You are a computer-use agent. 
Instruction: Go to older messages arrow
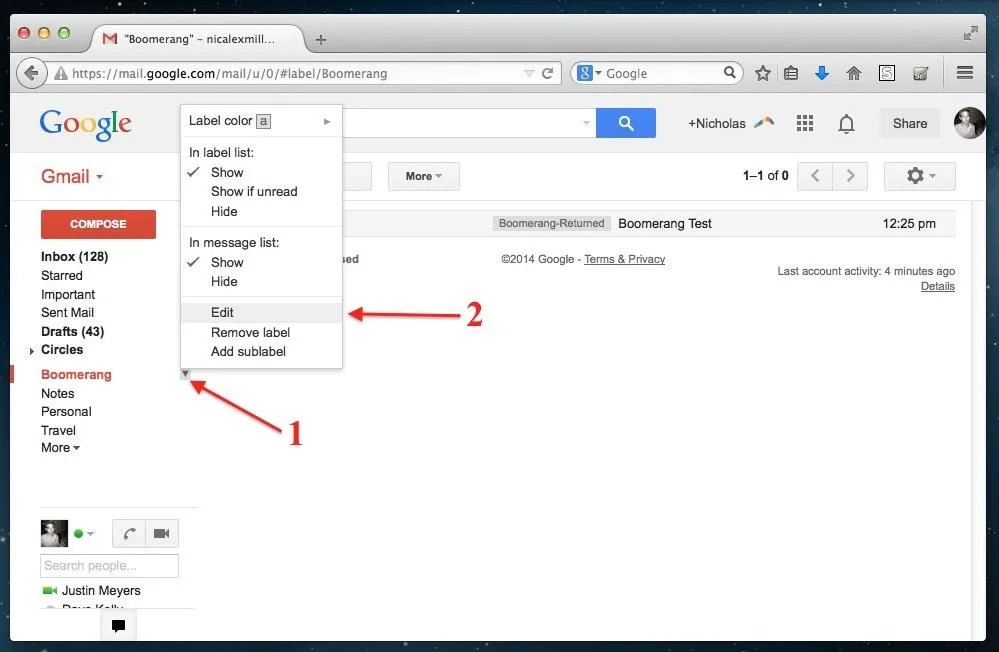click(x=850, y=176)
